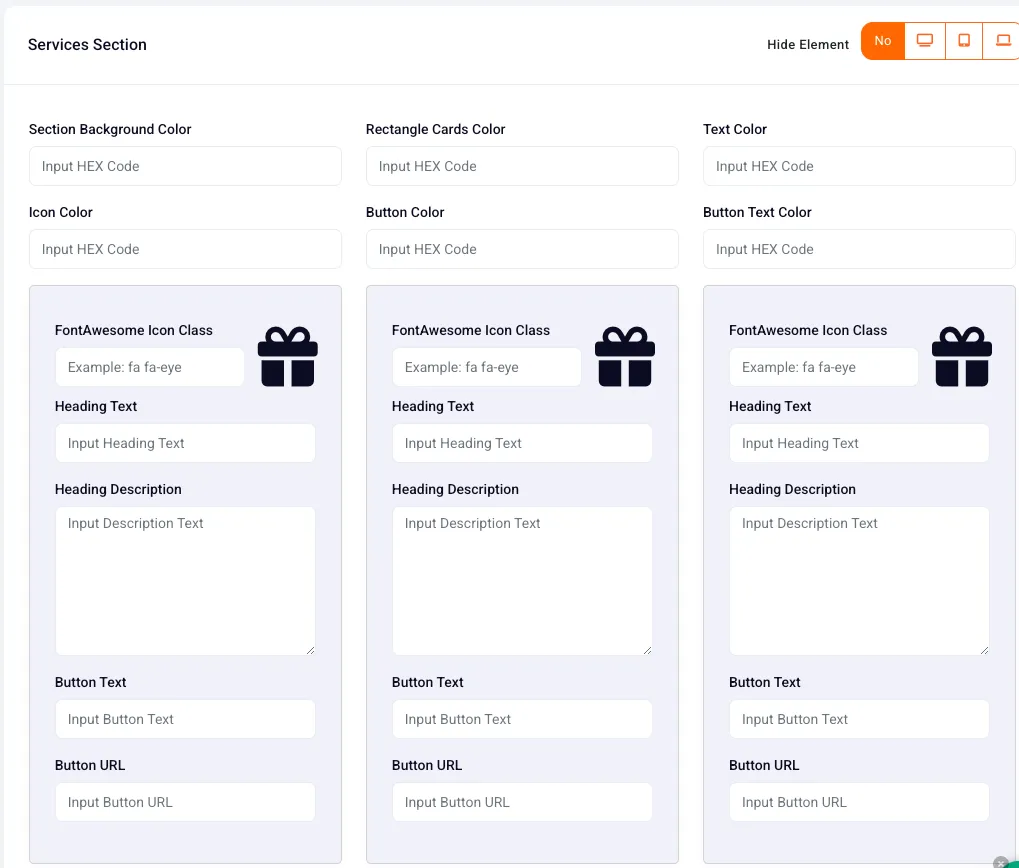Select the Icon Color HEX input

tap(185, 249)
